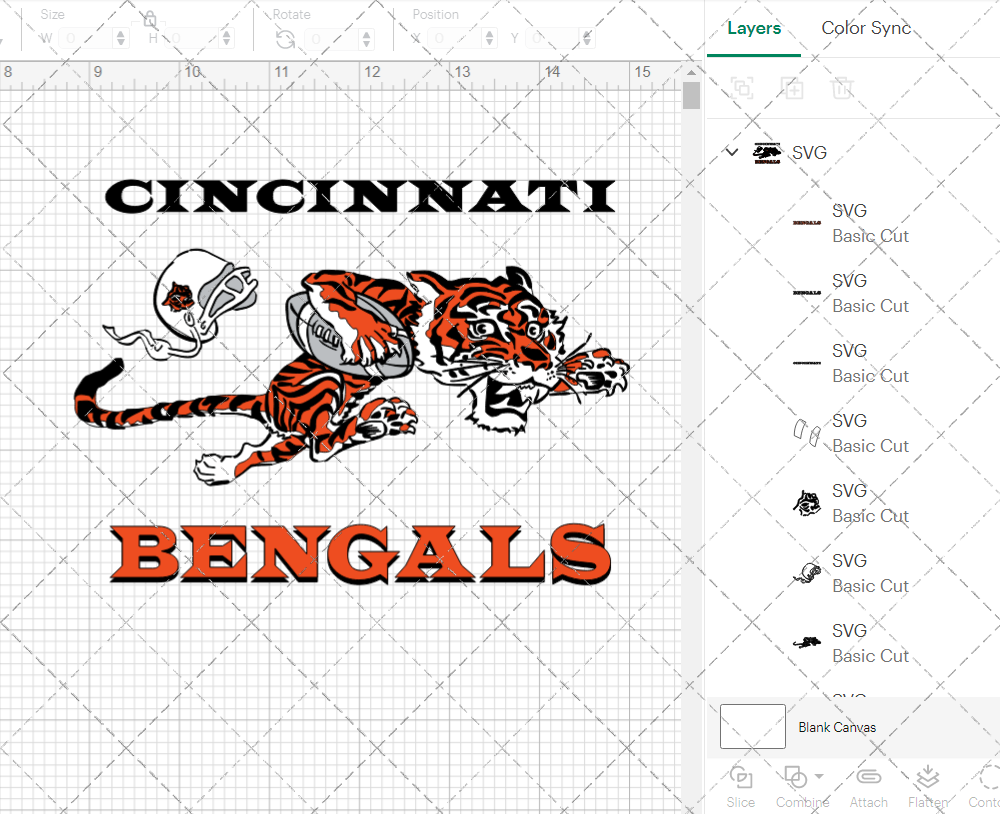Open the Color Sync tab
The image size is (1000, 814).
[866, 28]
